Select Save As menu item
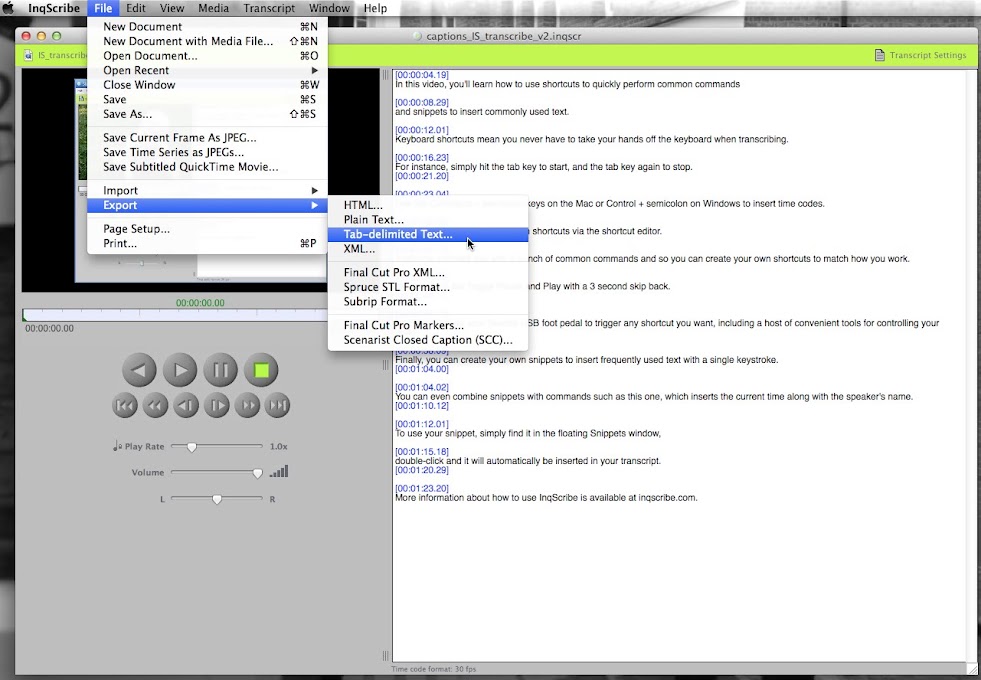Image resolution: width=981 pixels, height=680 pixels. (x=207, y=114)
